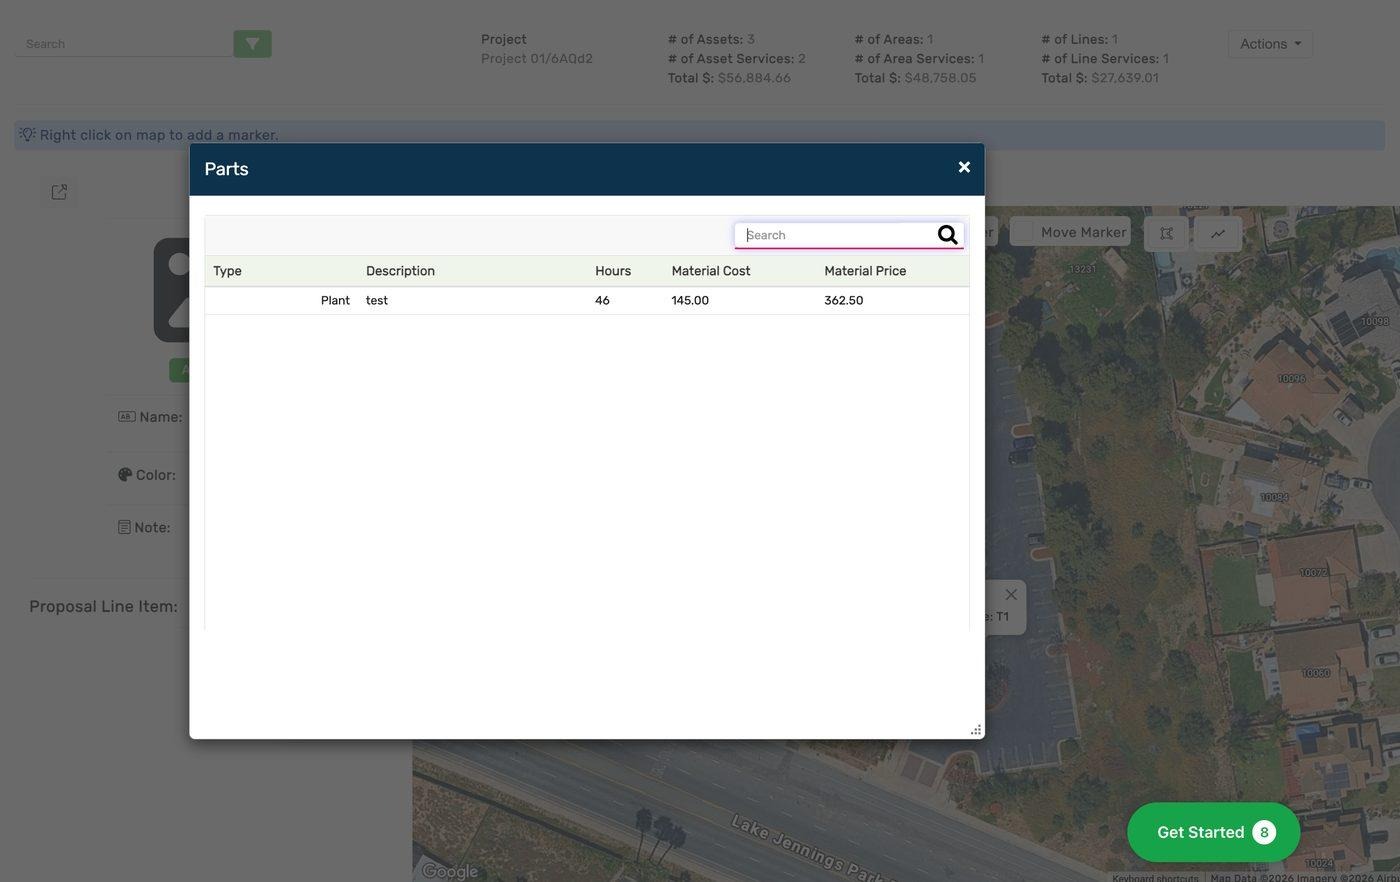Click the '# of Asset Services: 2' stat

(x=737, y=58)
